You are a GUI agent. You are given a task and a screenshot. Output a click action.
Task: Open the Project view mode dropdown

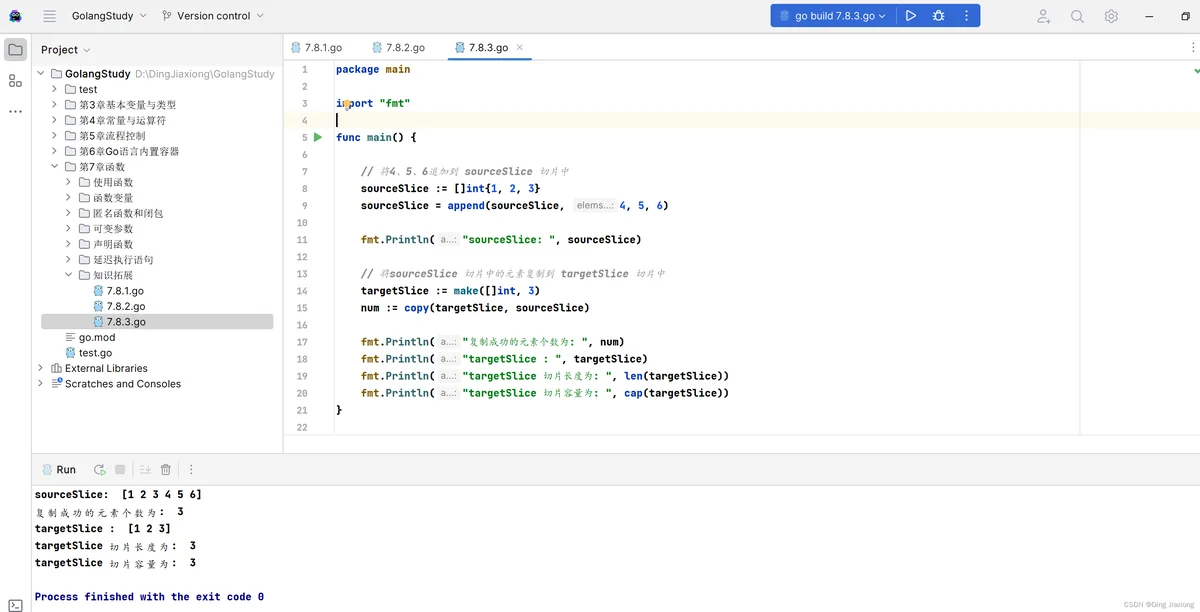(x=66, y=50)
